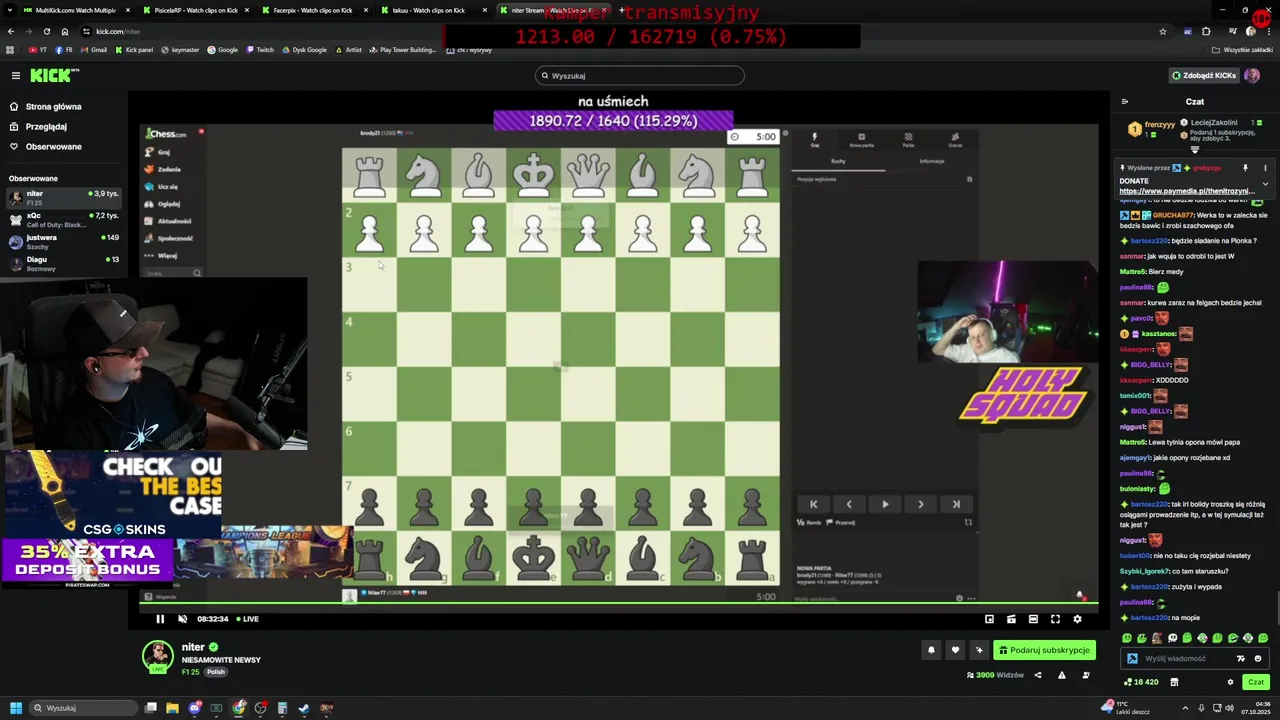The width and height of the screenshot is (1280, 720).
Task: Jump to LIVE indicator in player
Action: (x=247, y=619)
